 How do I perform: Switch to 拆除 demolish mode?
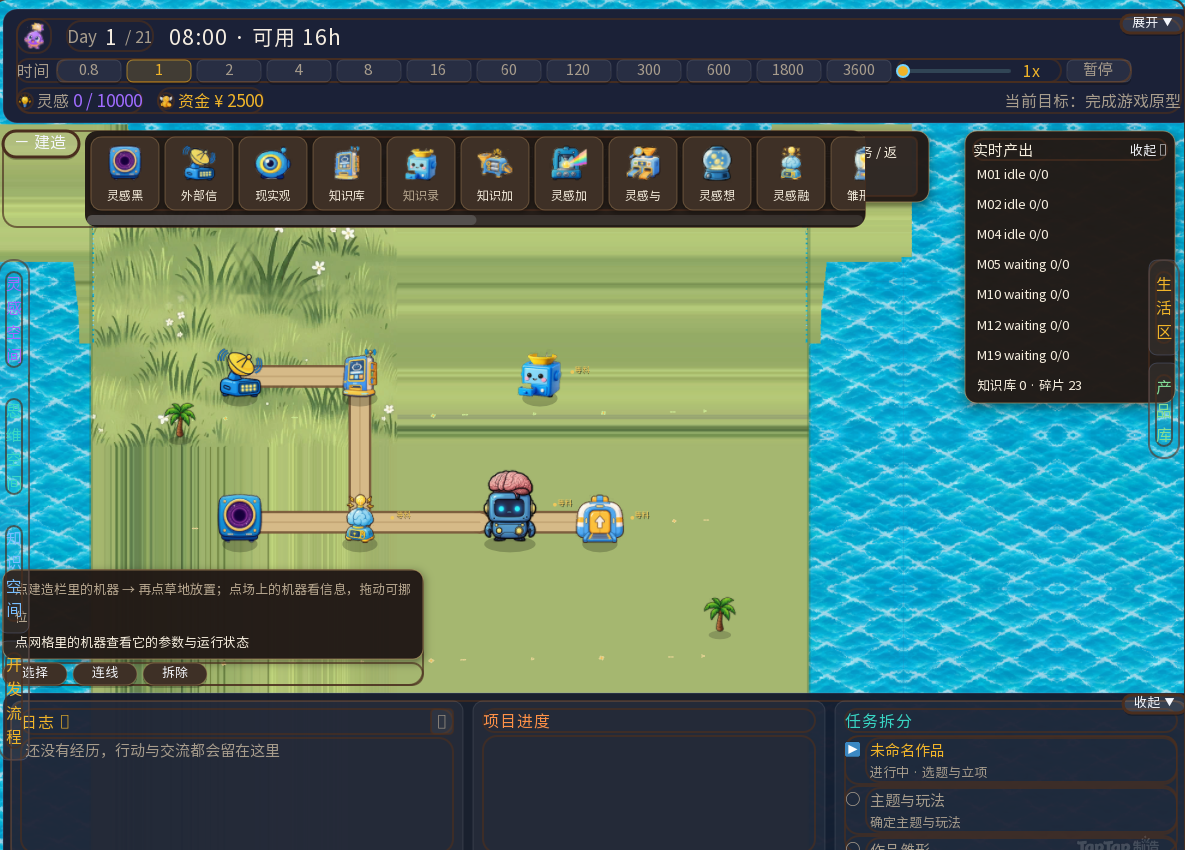175,672
